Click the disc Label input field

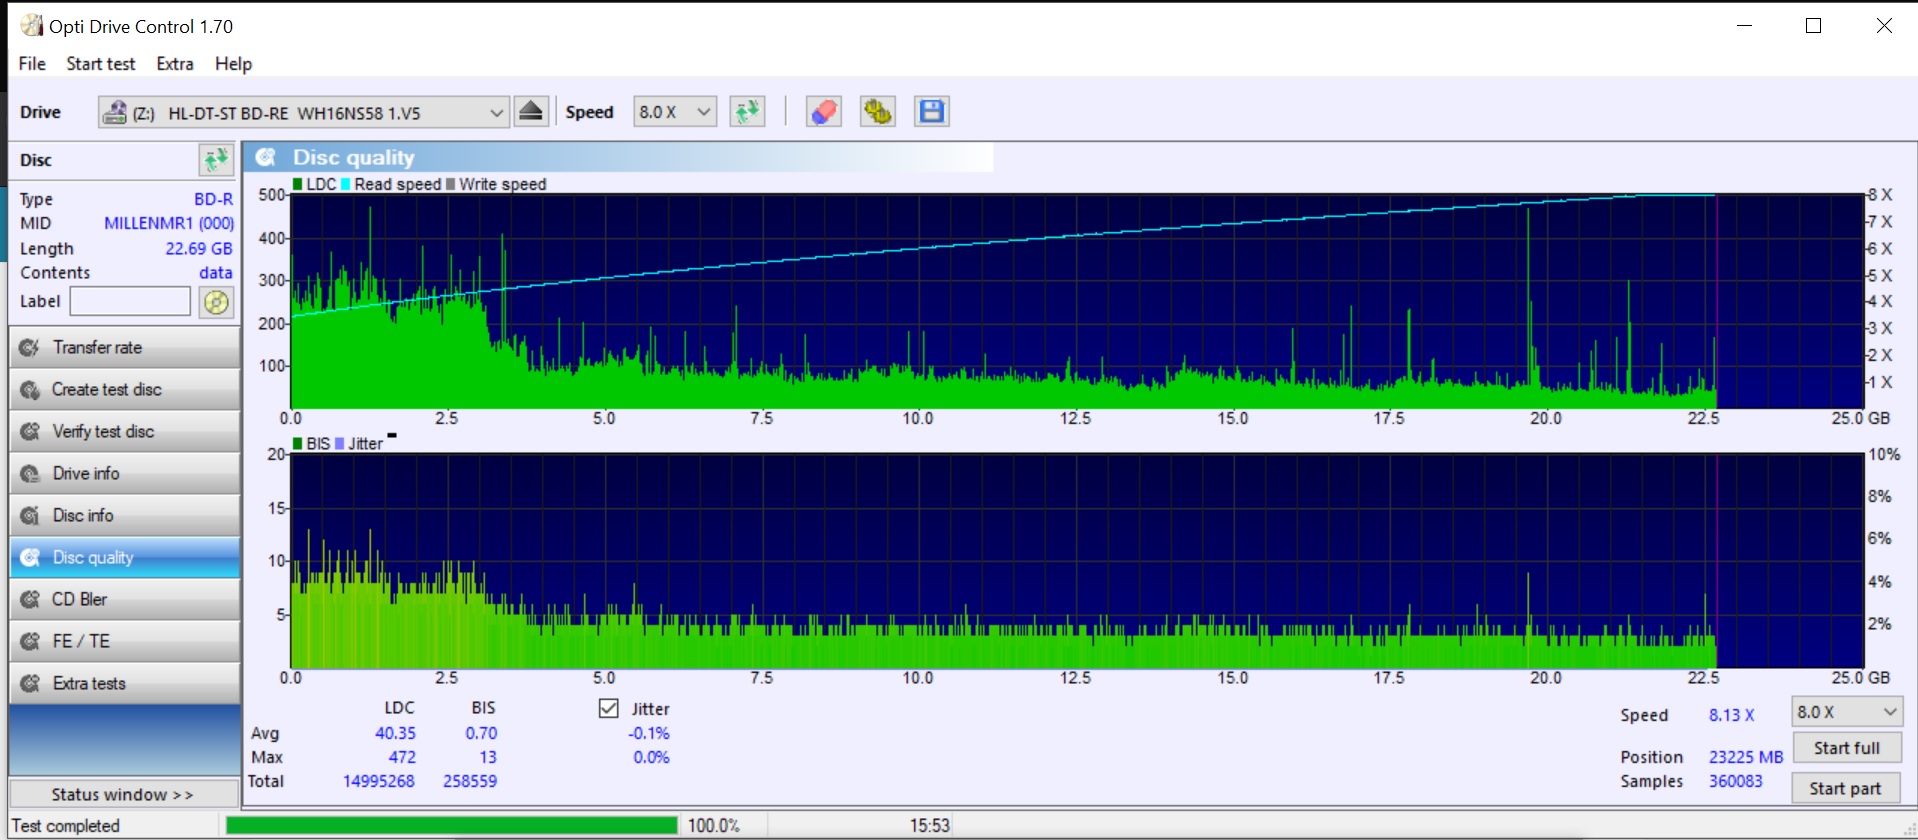coord(130,301)
